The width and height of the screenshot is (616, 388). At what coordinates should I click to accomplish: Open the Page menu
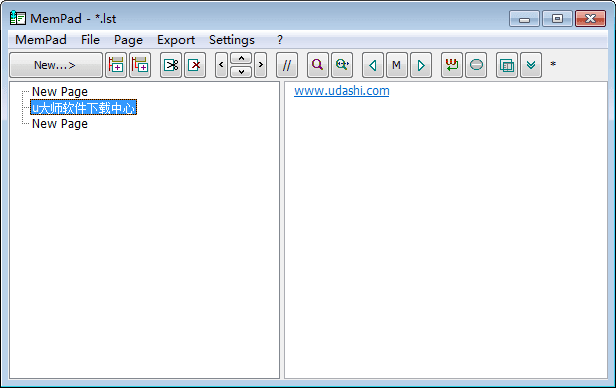pyautogui.click(x=128, y=40)
